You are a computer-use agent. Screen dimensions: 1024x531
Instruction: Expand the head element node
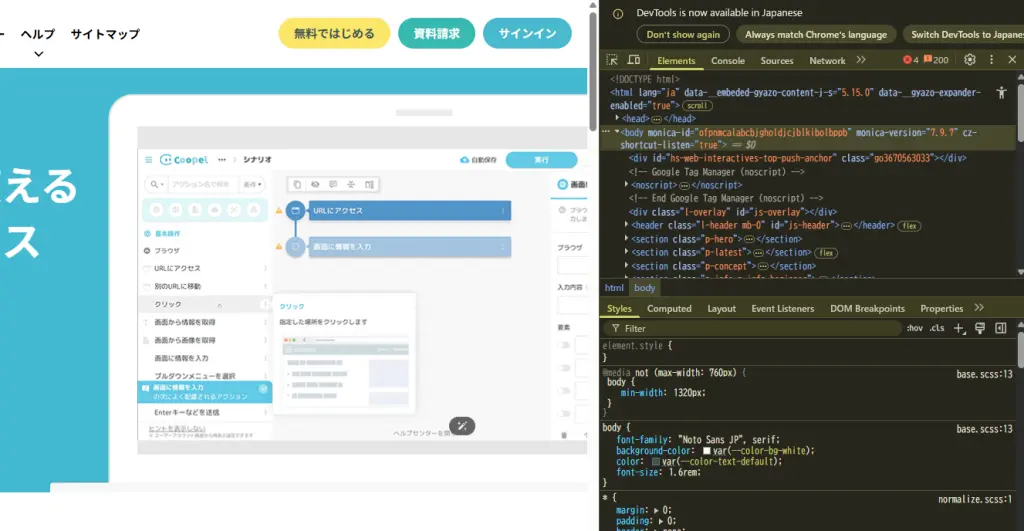pyautogui.click(x=617, y=118)
